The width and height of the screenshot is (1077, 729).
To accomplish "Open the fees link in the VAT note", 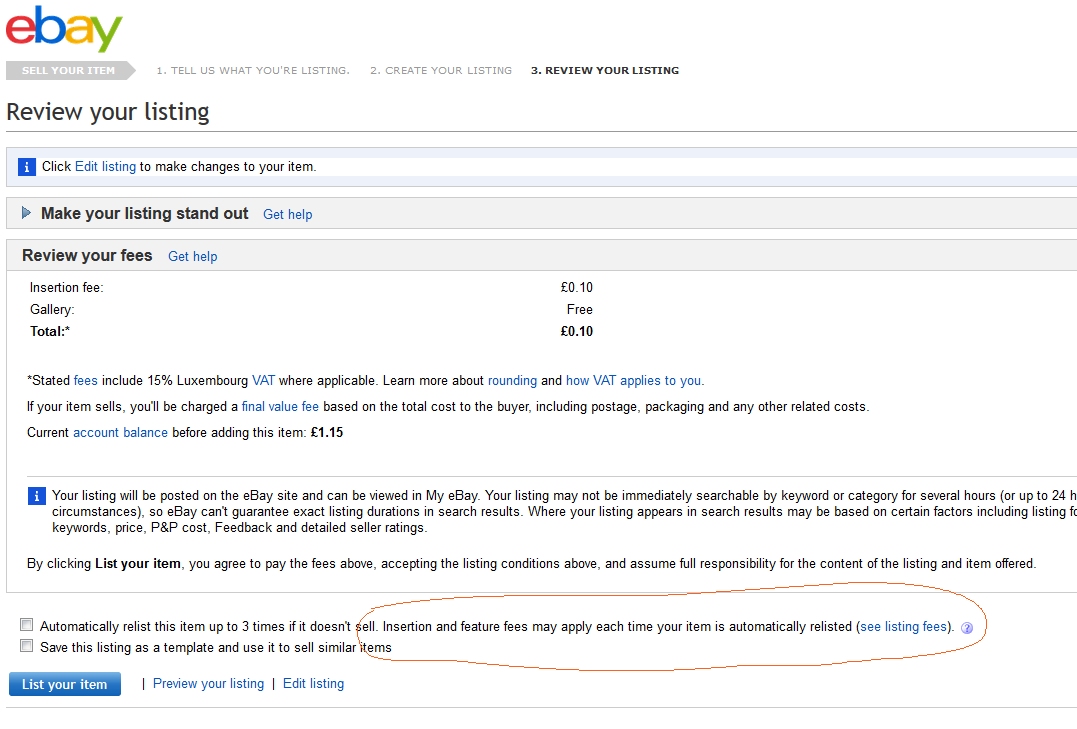I will 85,380.
